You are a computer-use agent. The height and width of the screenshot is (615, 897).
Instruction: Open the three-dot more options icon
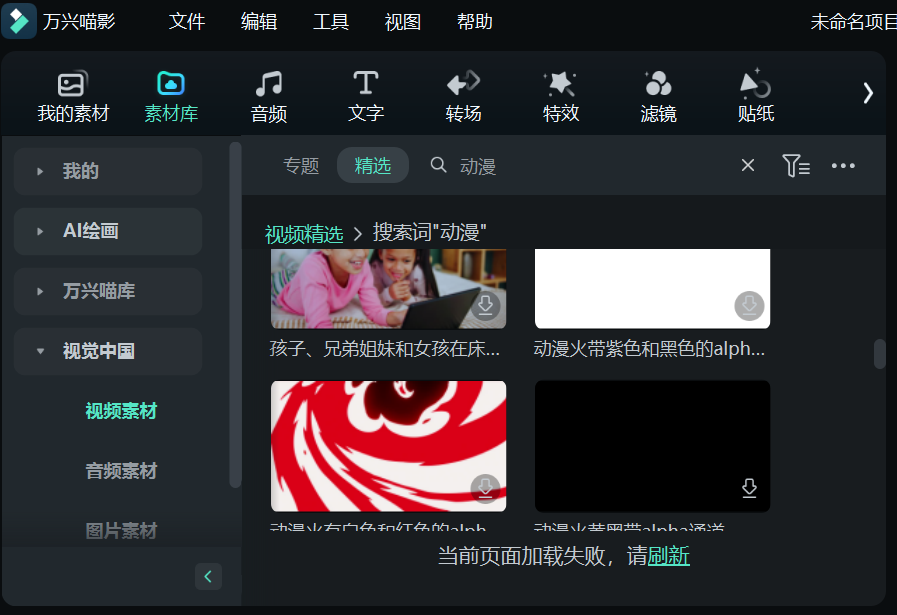(843, 165)
